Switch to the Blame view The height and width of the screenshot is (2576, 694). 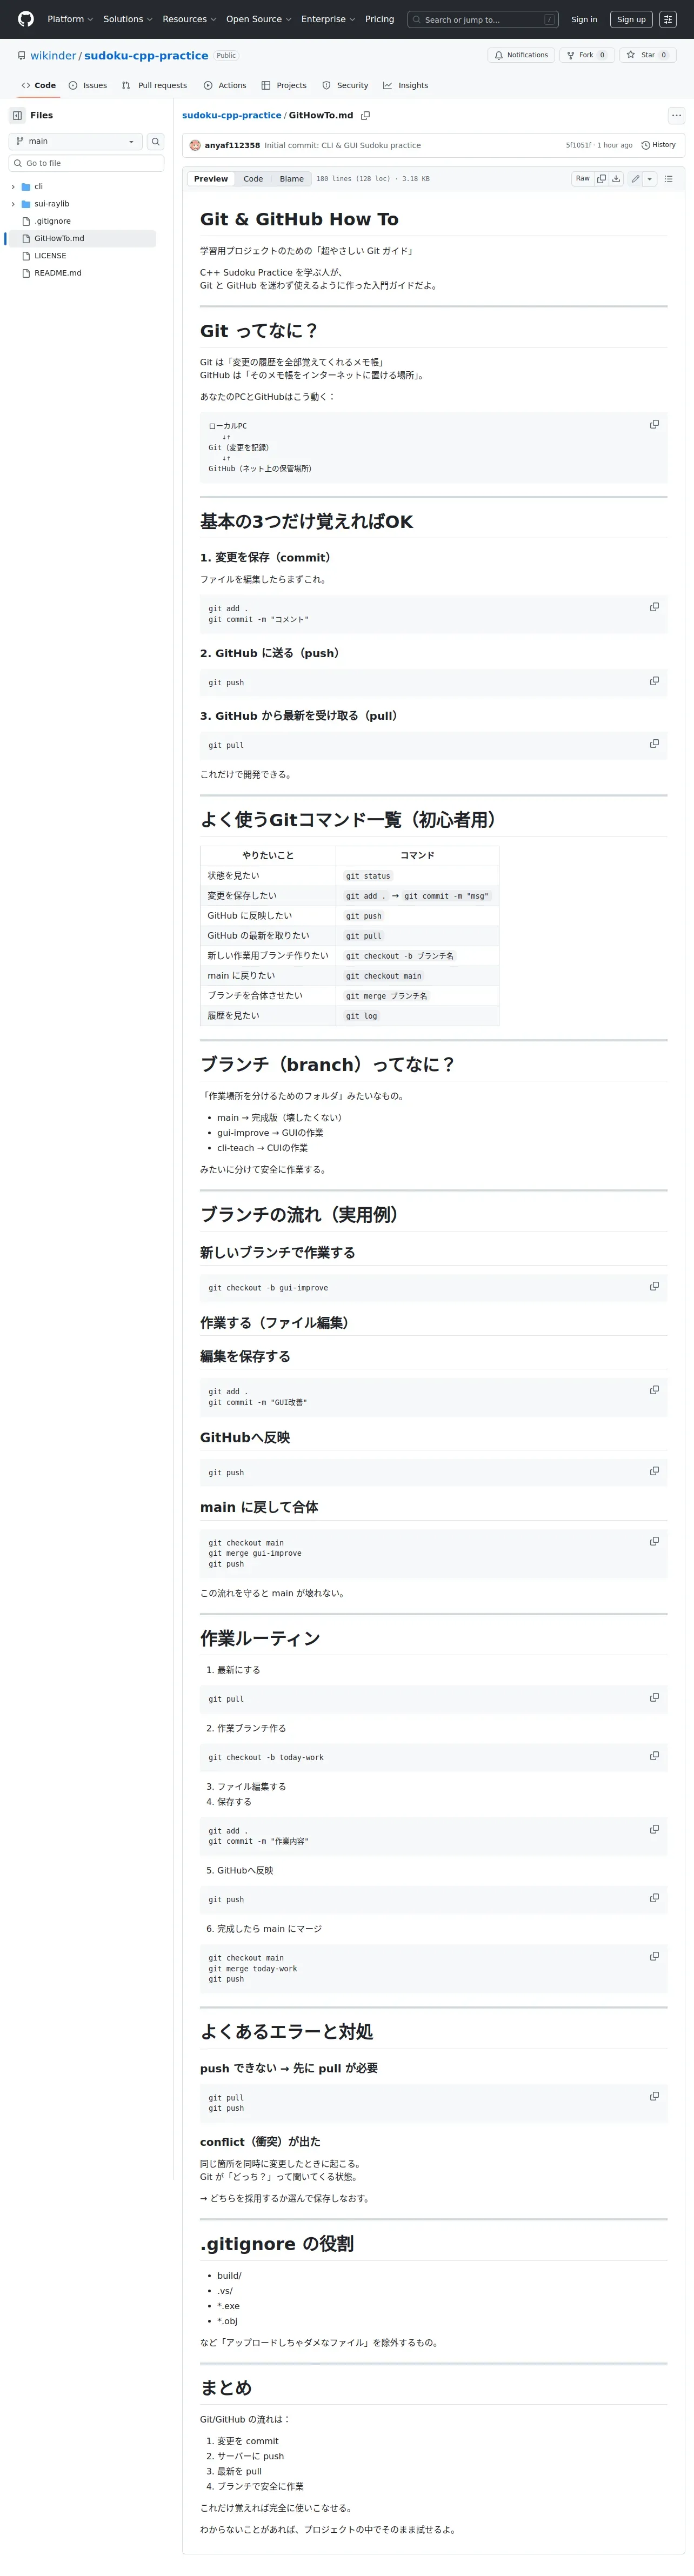click(292, 179)
